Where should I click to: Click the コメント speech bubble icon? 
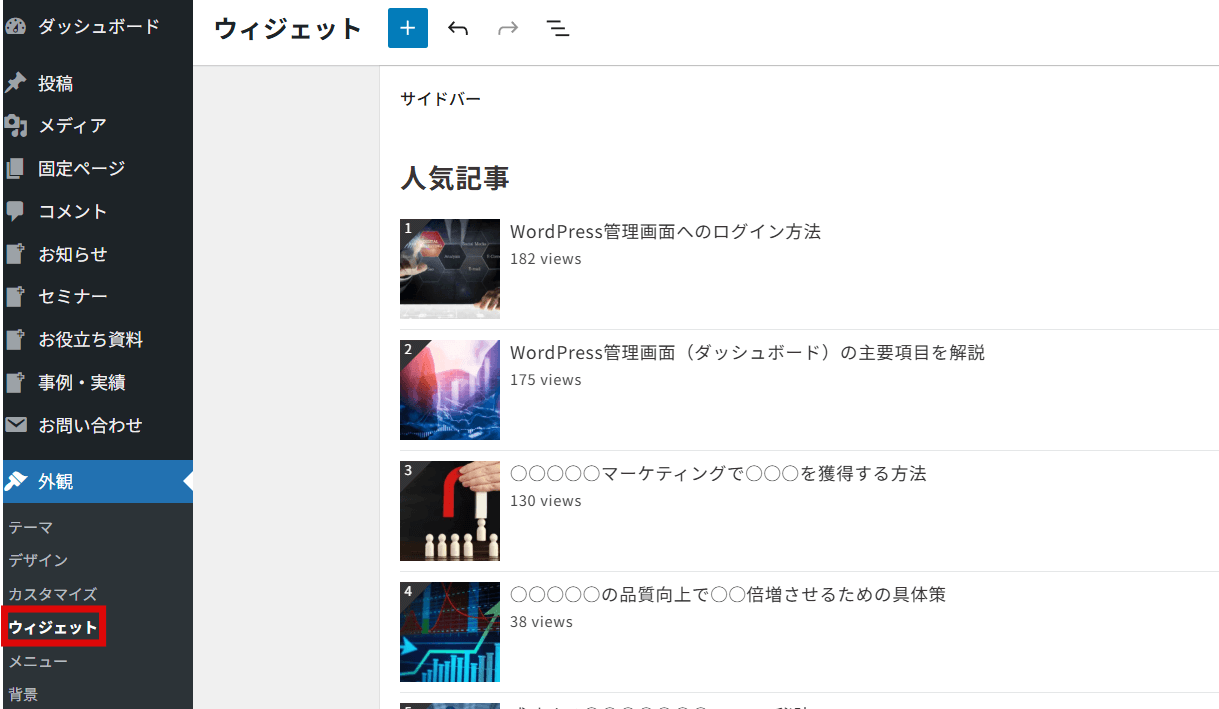tap(15, 211)
